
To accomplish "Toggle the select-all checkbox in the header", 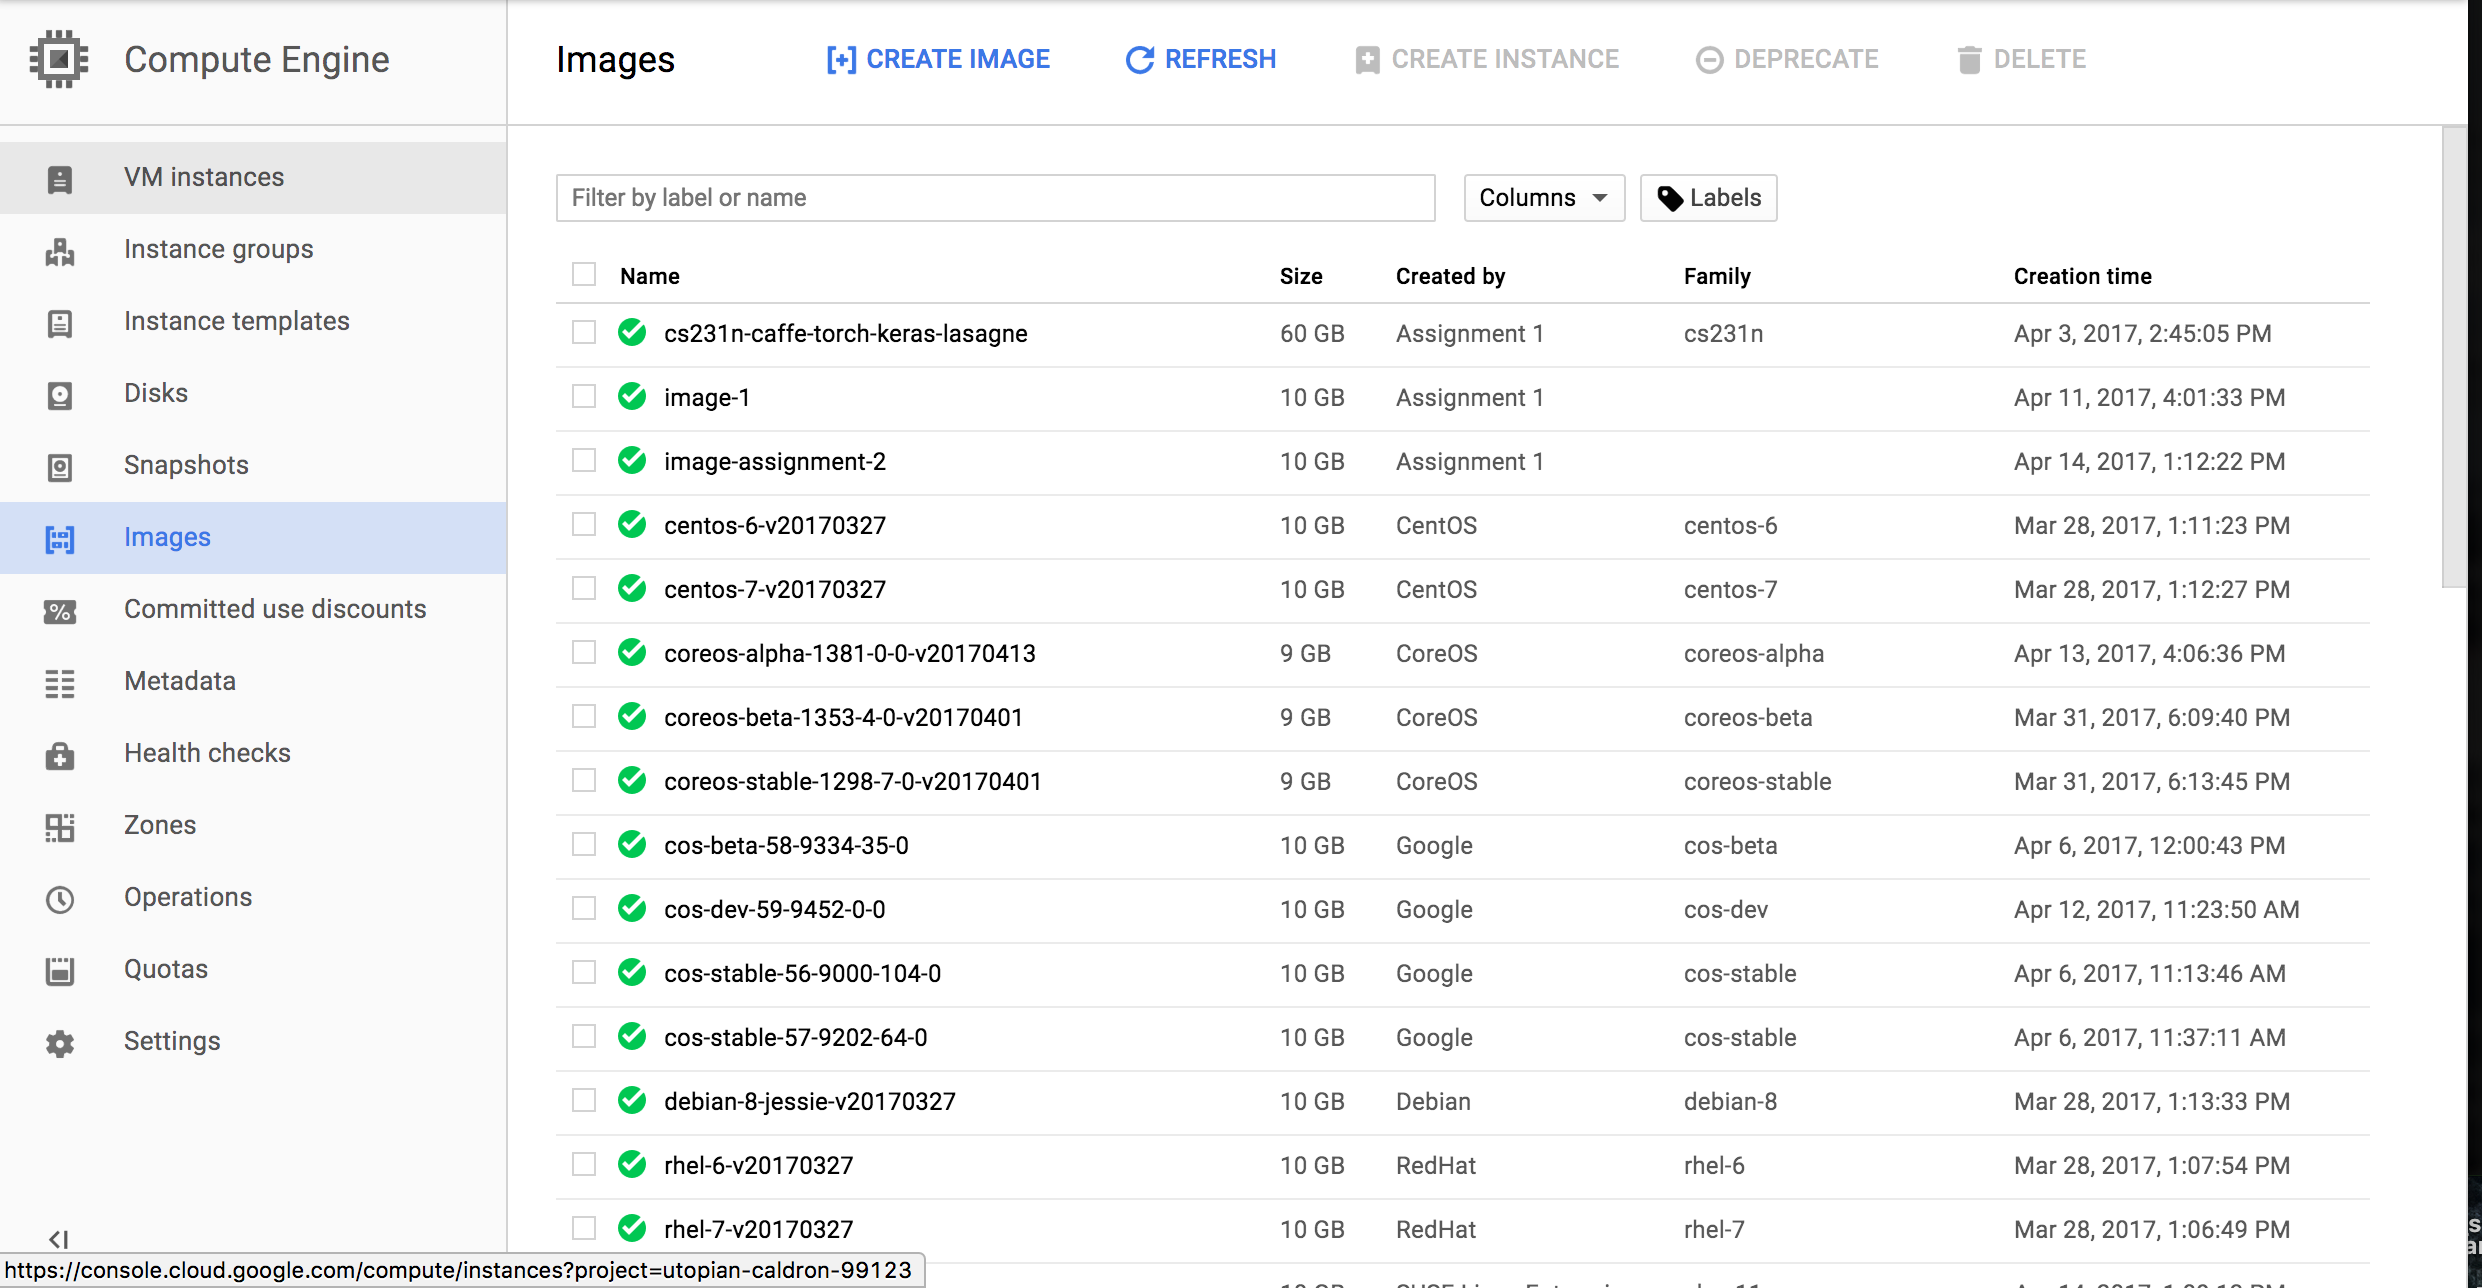I will (x=584, y=275).
